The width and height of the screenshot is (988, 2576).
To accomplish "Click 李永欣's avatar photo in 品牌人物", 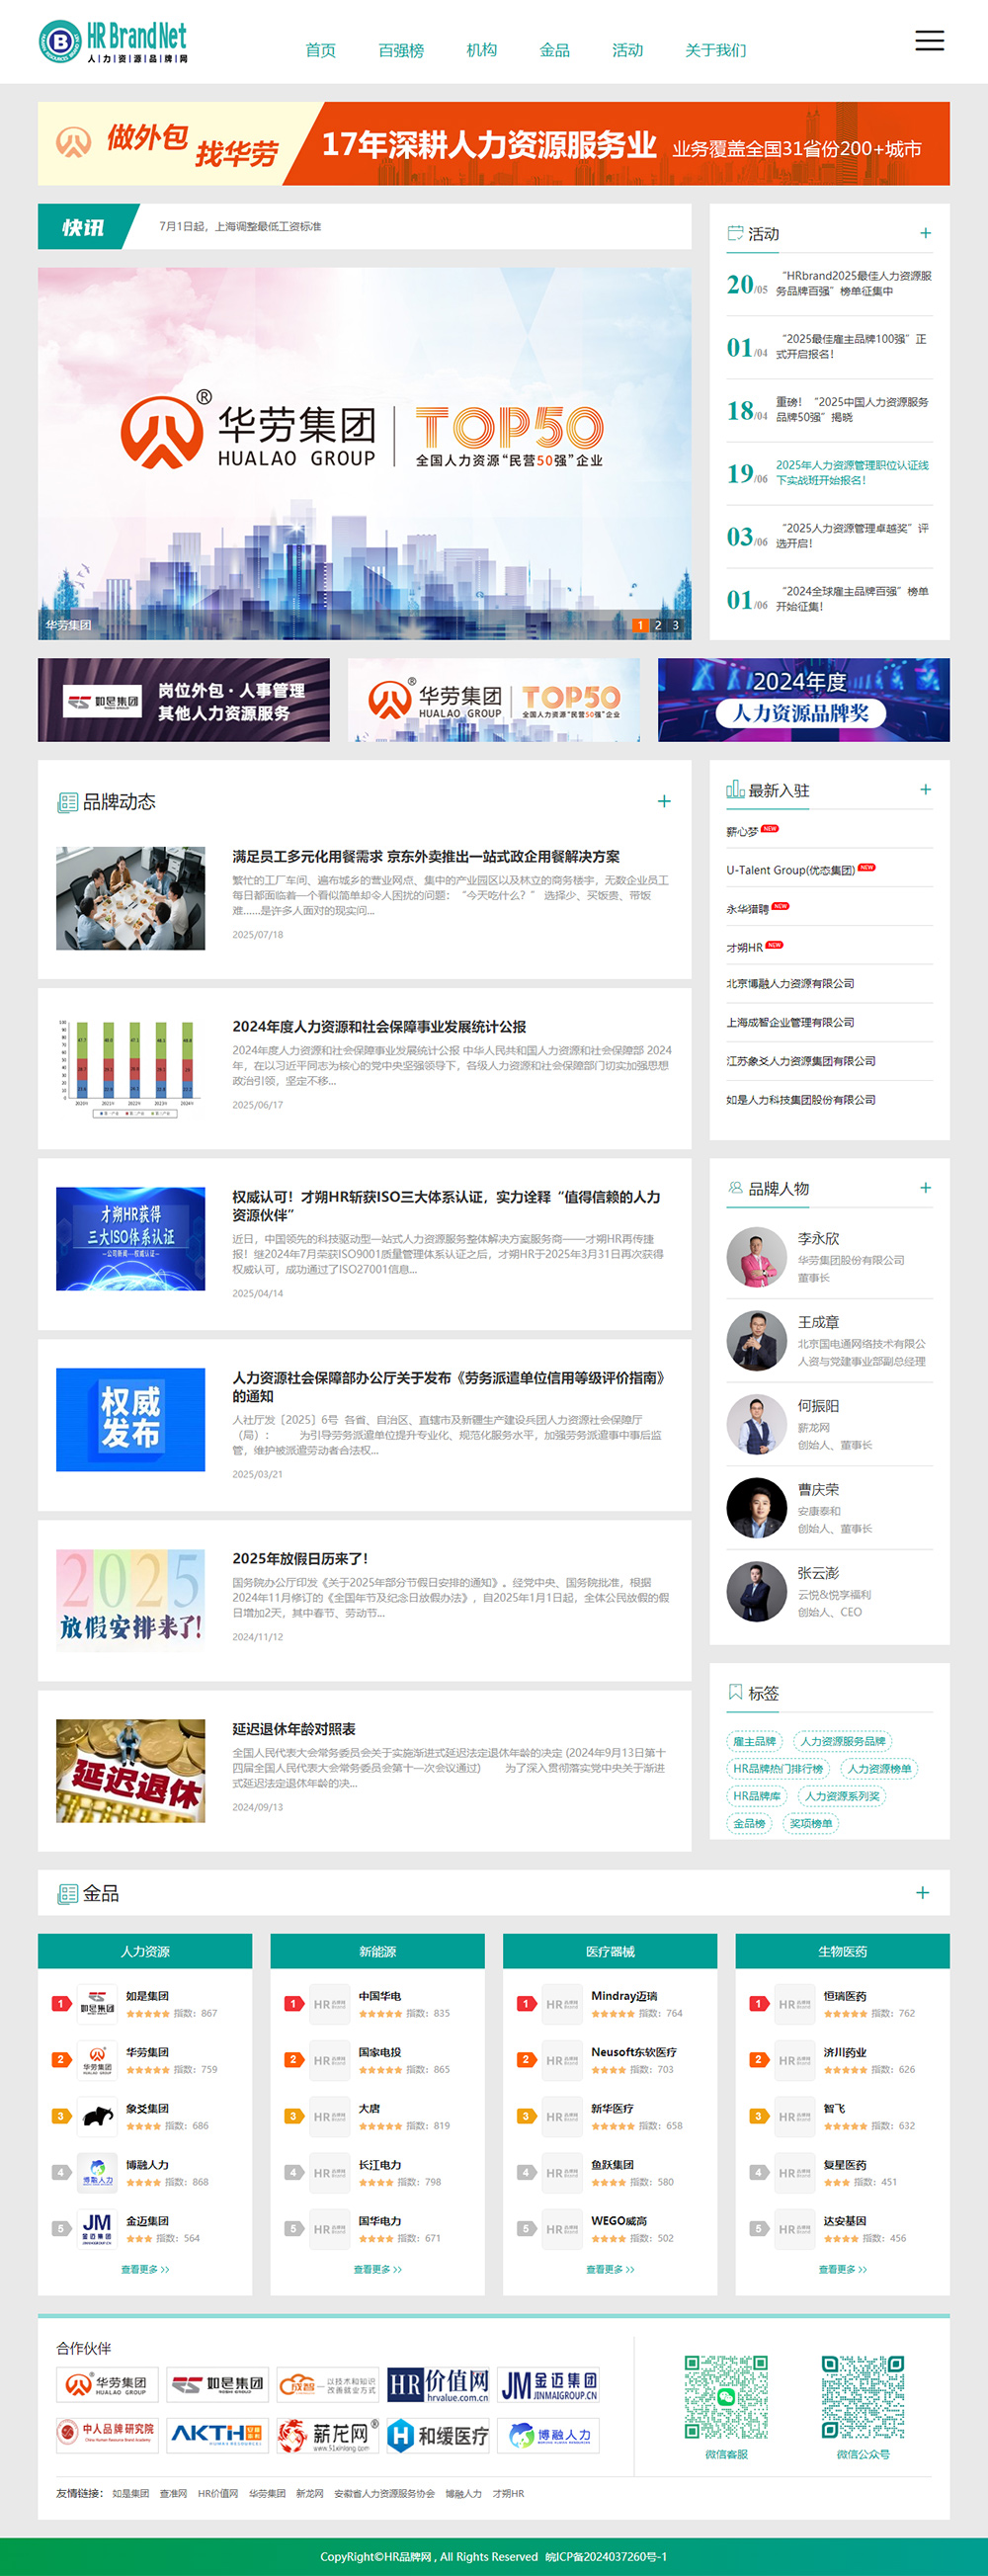I will point(756,1256).
